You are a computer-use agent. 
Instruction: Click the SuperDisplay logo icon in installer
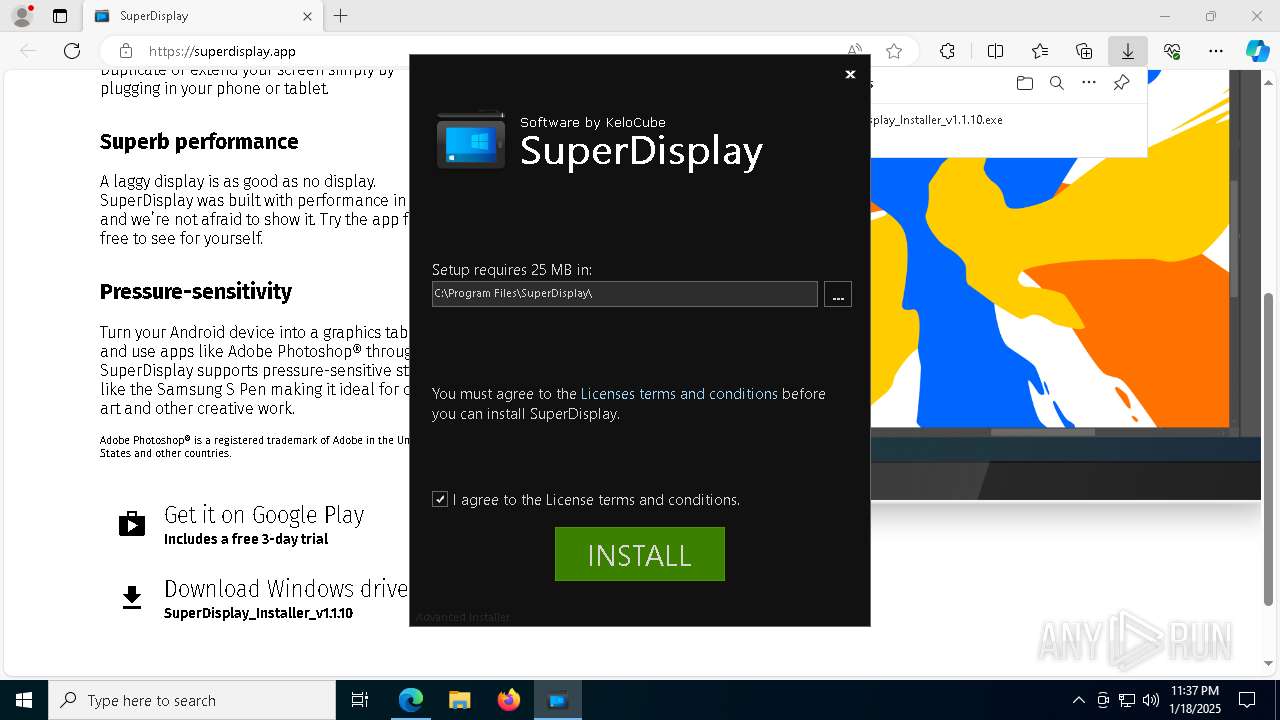click(x=471, y=140)
